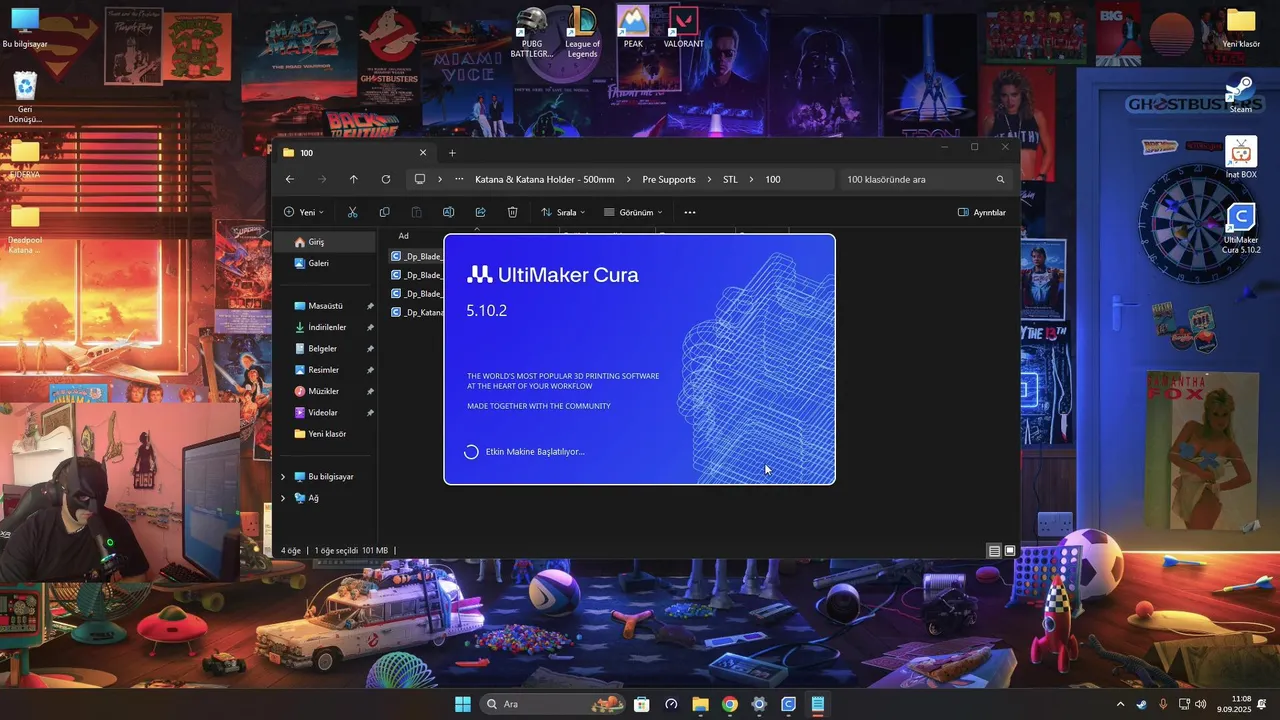
Task: Open See more options ellipsis in toolbar
Action: click(690, 212)
